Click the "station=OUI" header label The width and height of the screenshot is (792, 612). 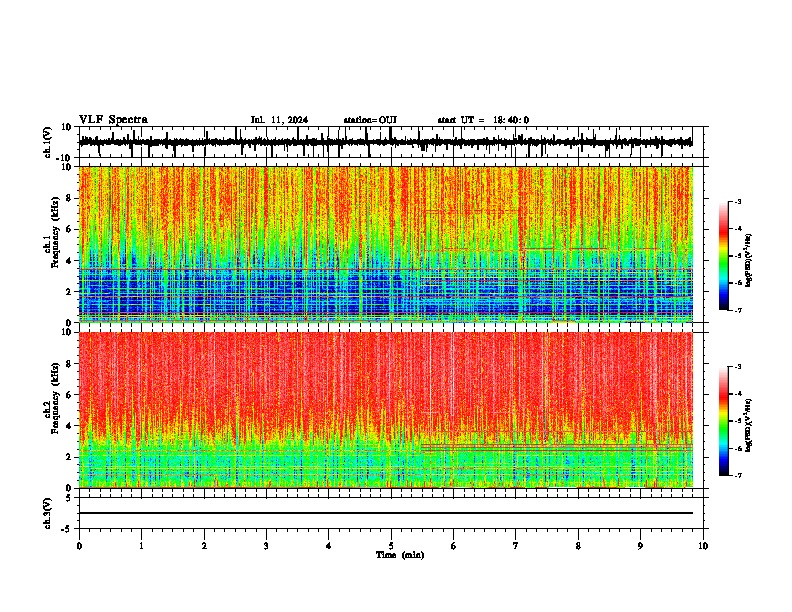tap(370, 120)
